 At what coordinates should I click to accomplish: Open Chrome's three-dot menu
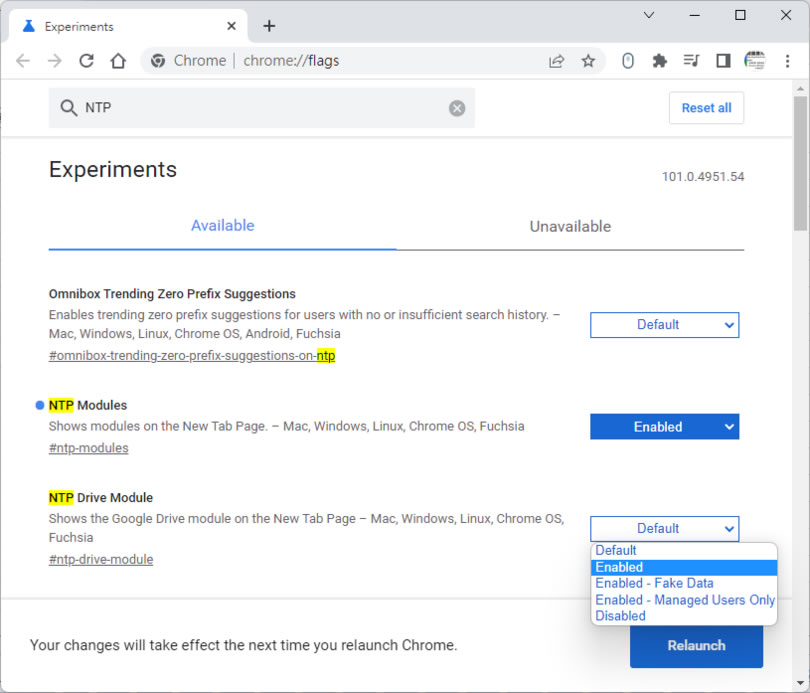pos(787,61)
